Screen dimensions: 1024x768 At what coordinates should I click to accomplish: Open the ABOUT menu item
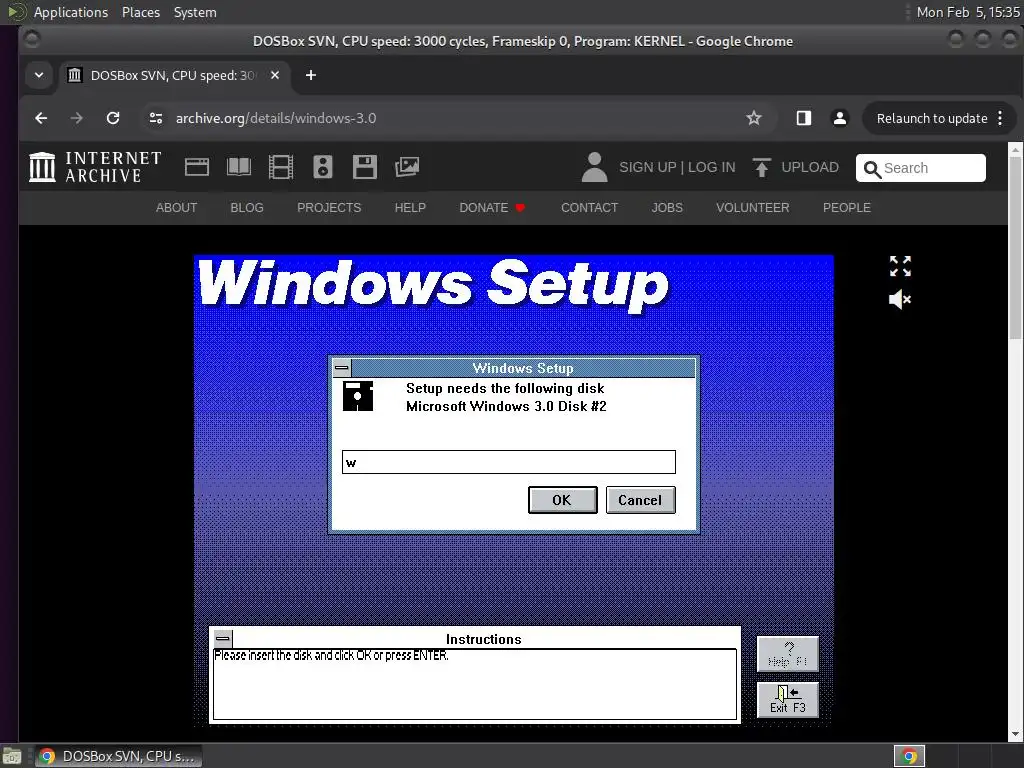(176, 208)
